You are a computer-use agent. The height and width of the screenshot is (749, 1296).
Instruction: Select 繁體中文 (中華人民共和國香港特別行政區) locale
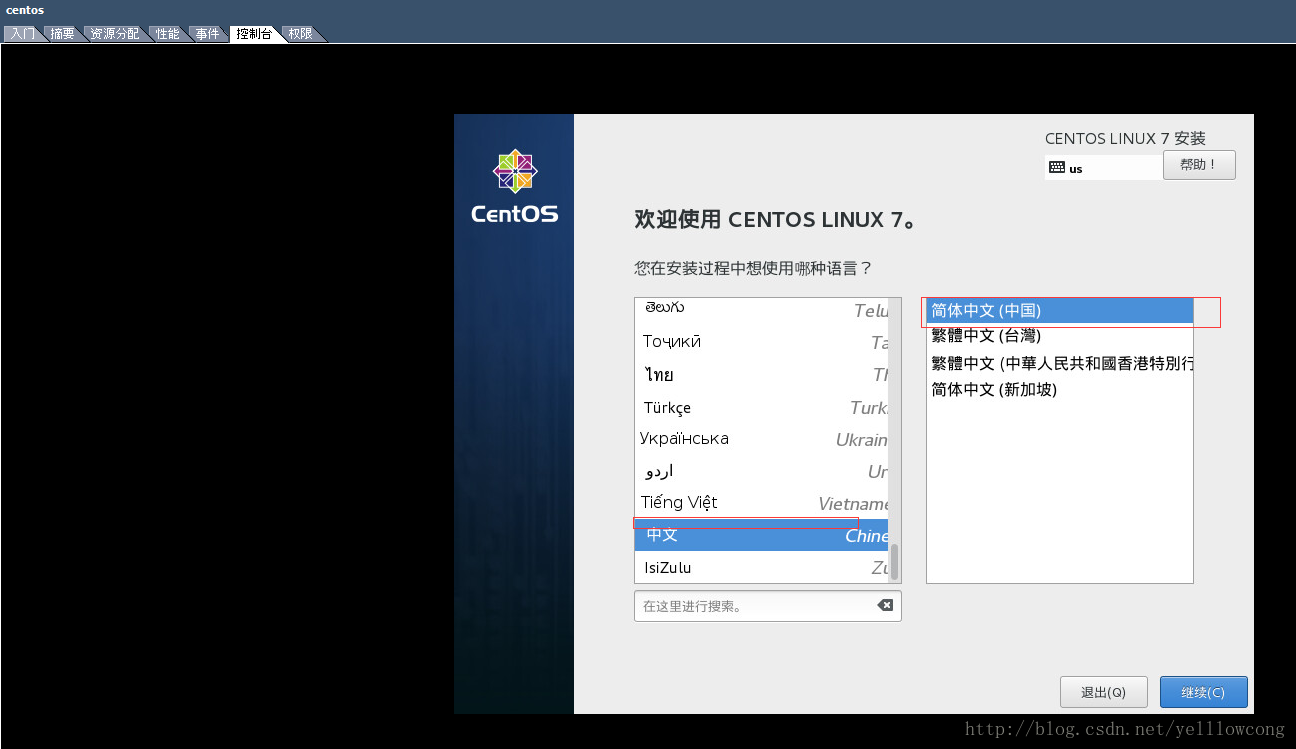1060,363
